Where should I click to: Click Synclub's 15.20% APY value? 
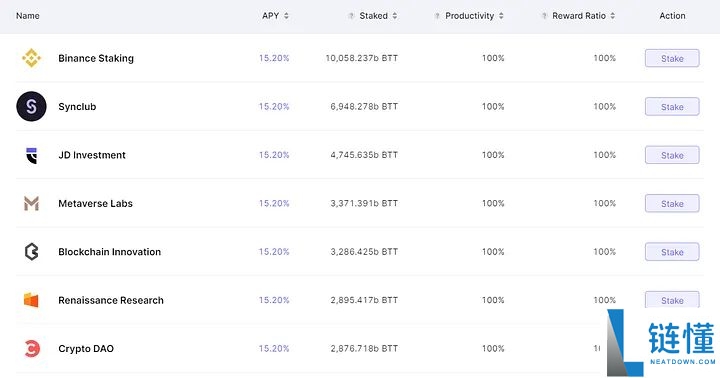click(274, 107)
